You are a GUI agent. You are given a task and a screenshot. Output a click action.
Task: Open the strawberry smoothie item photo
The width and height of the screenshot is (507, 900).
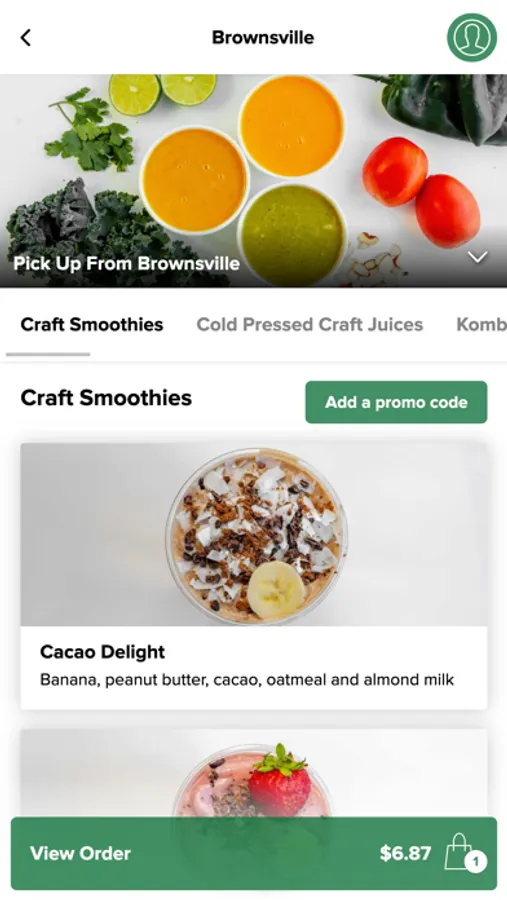tap(254, 773)
